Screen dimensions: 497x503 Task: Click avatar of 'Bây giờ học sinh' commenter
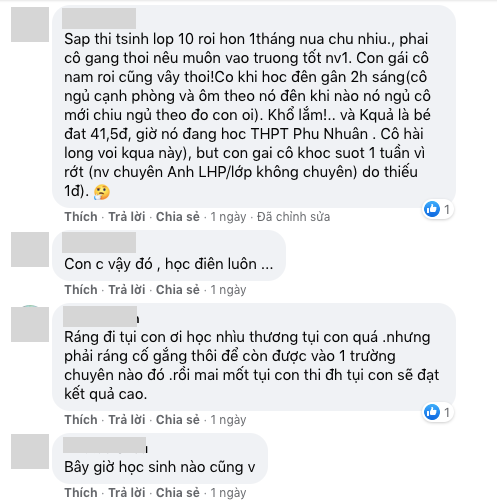(x=30, y=451)
